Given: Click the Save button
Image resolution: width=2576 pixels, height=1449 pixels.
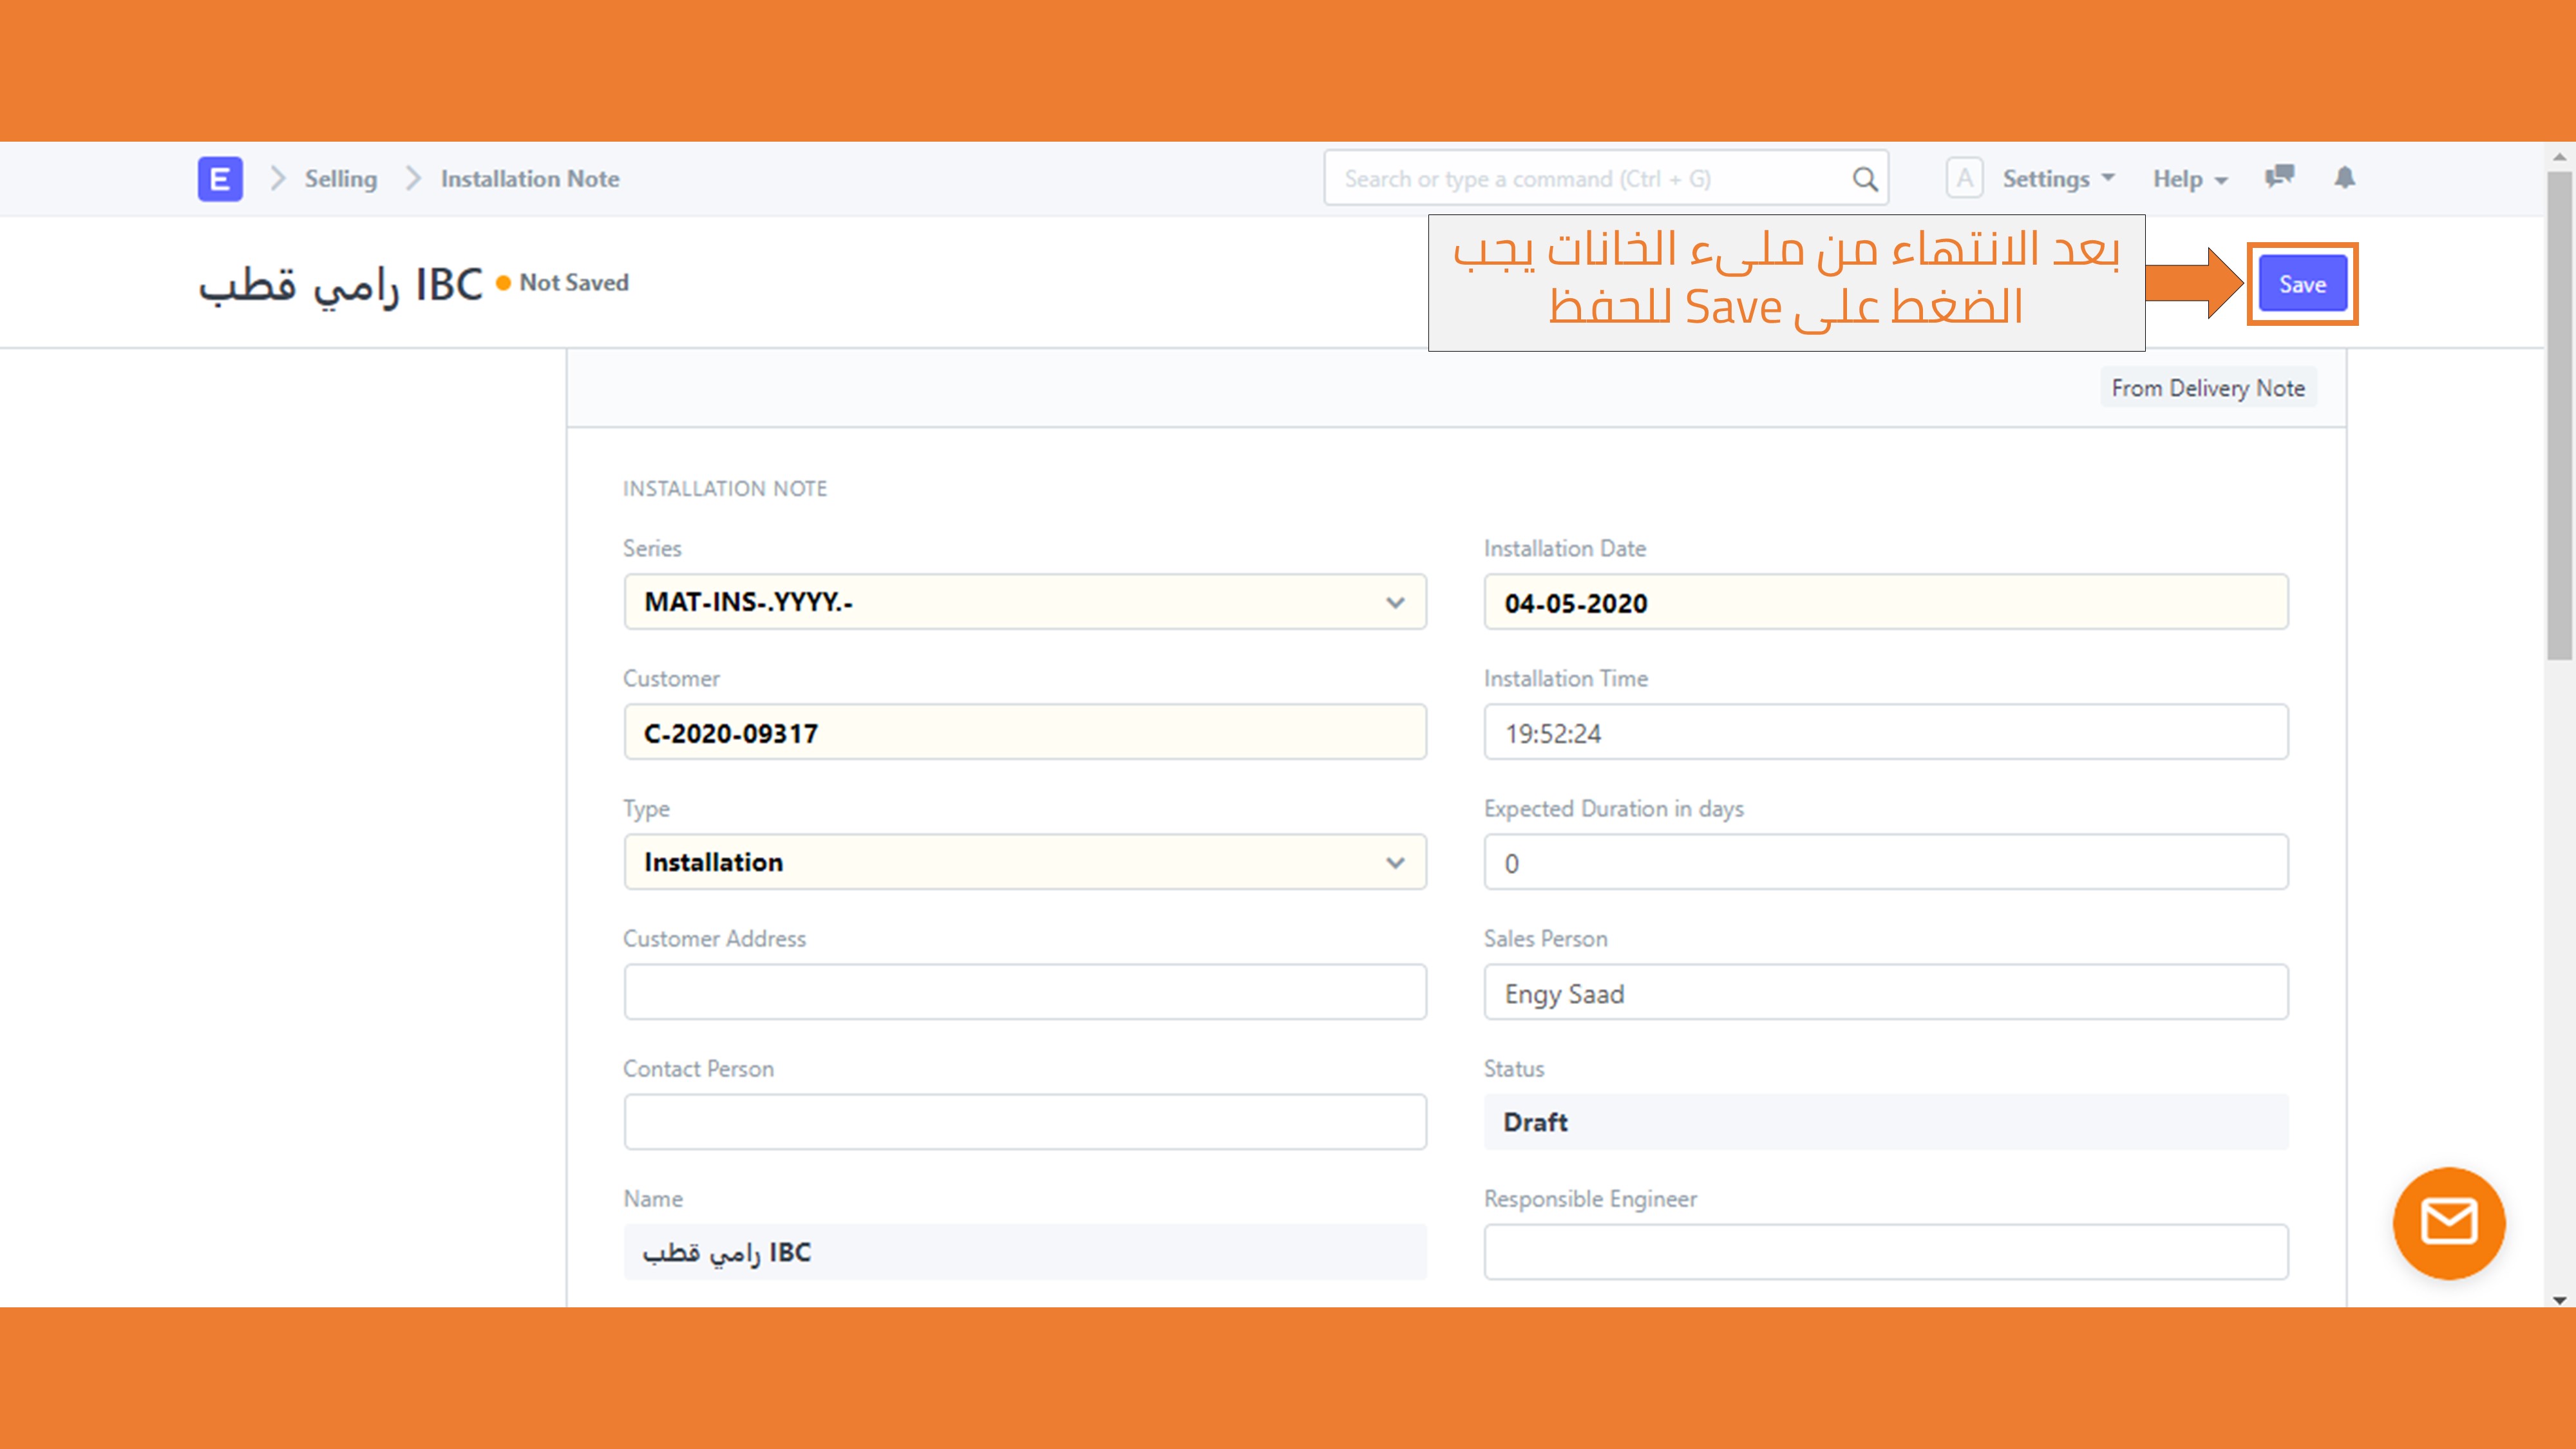Looking at the screenshot, I should tap(2302, 284).
